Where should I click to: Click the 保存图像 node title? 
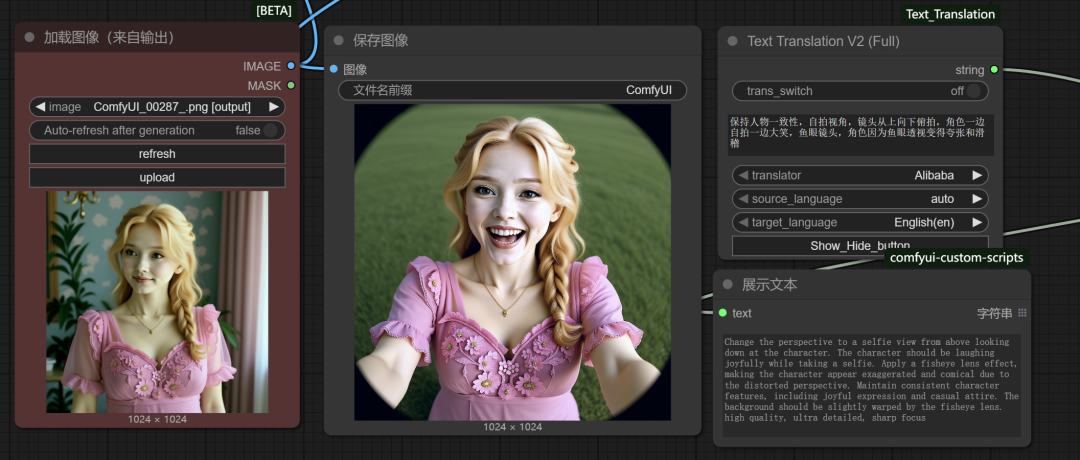click(381, 41)
